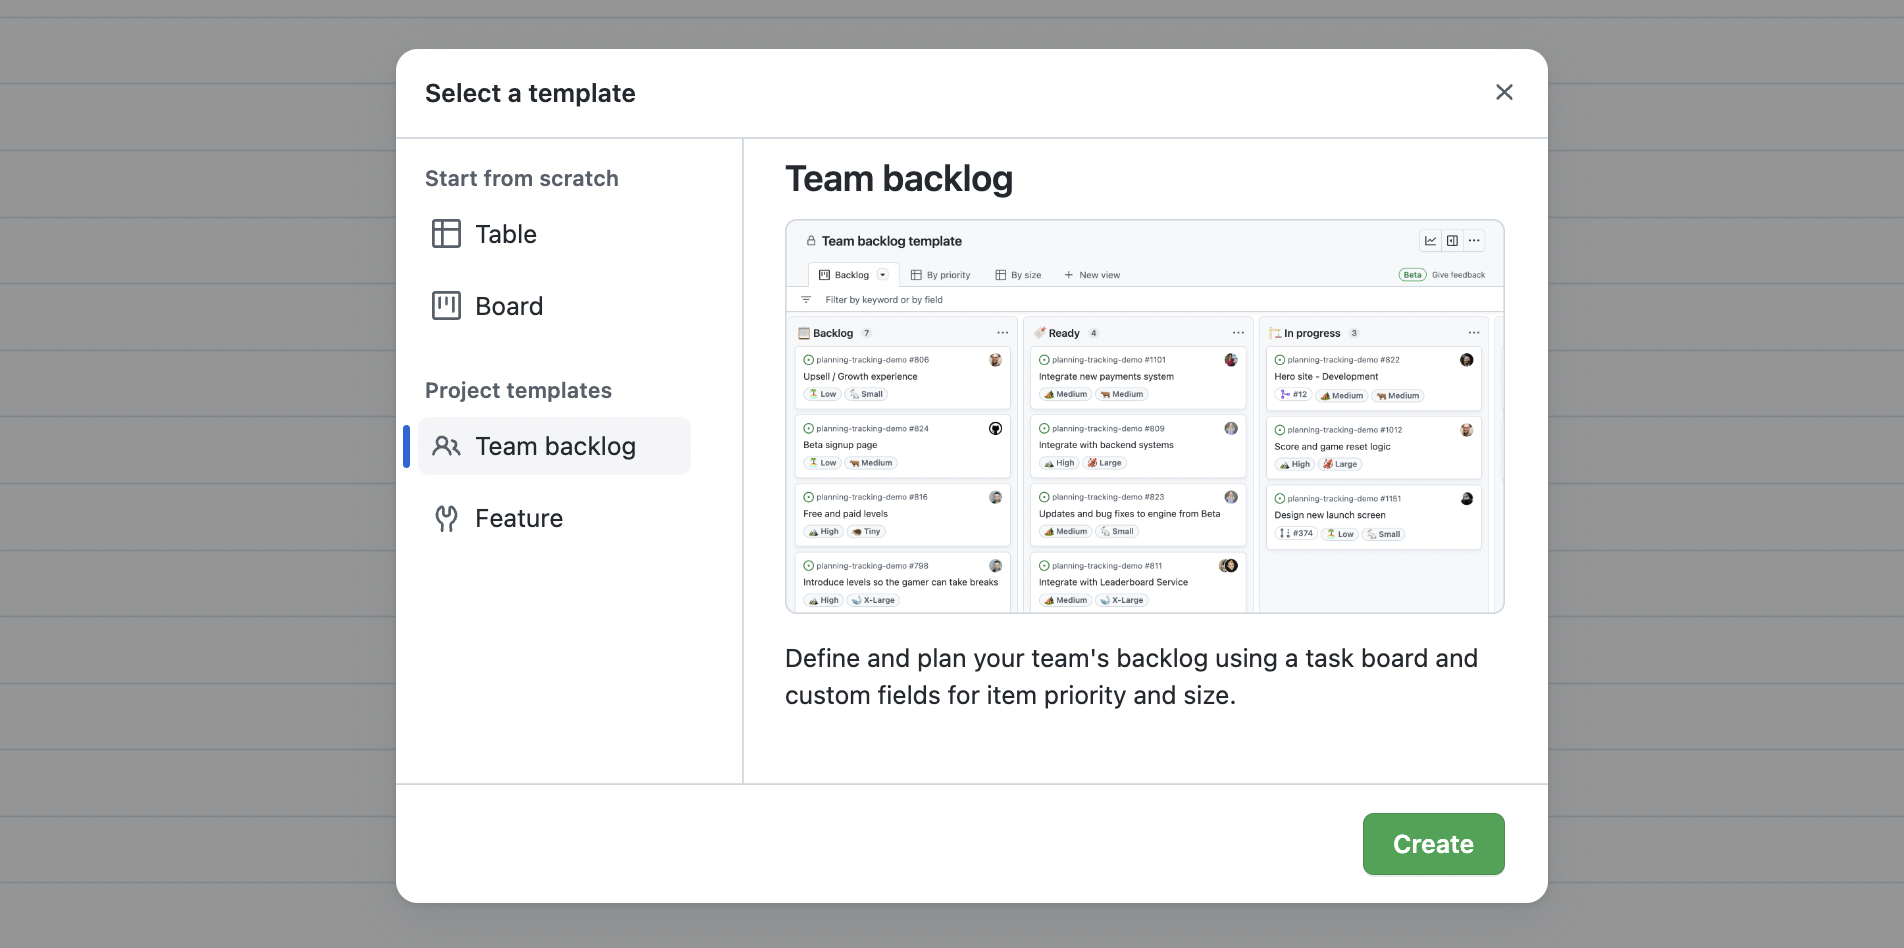Viewport: 1904px width, 948px height.
Task: Click the wrench icon beside Feature
Action: pos(446,518)
